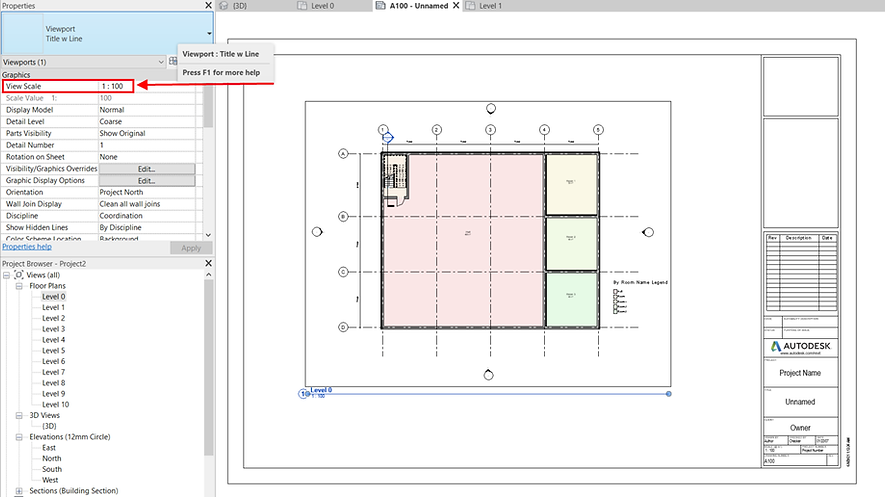The height and width of the screenshot is (497, 885).
Task: Select the south elevation marker below the plan
Action: point(489,375)
